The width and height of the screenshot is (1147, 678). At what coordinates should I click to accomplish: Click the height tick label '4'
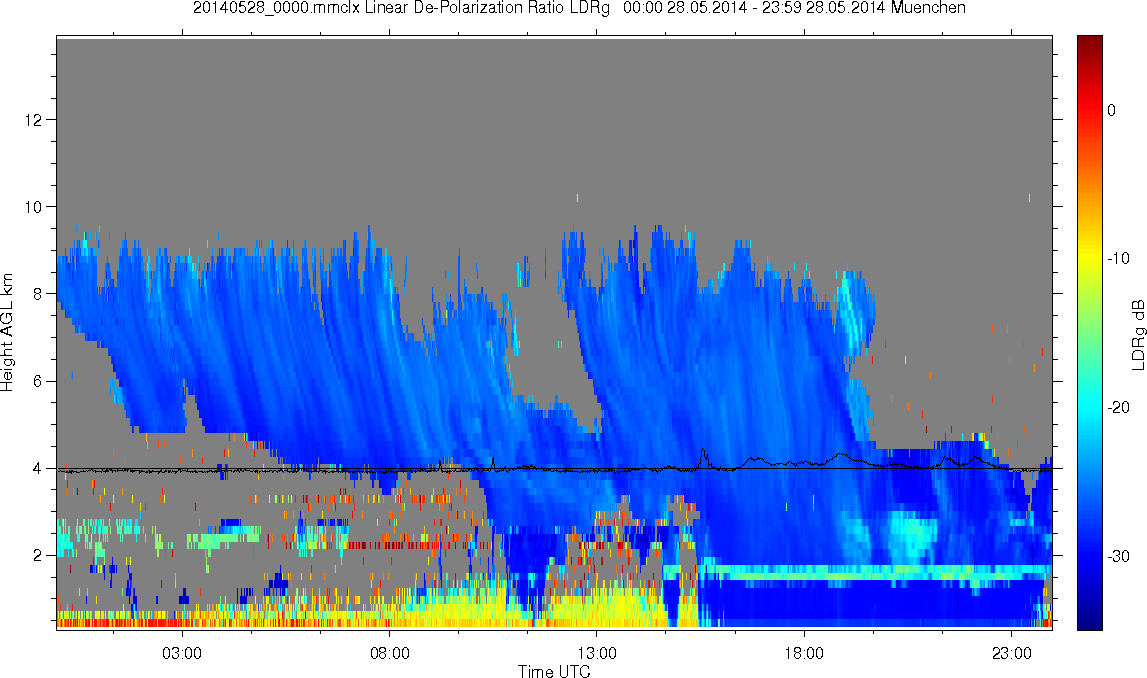coord(38,469)
